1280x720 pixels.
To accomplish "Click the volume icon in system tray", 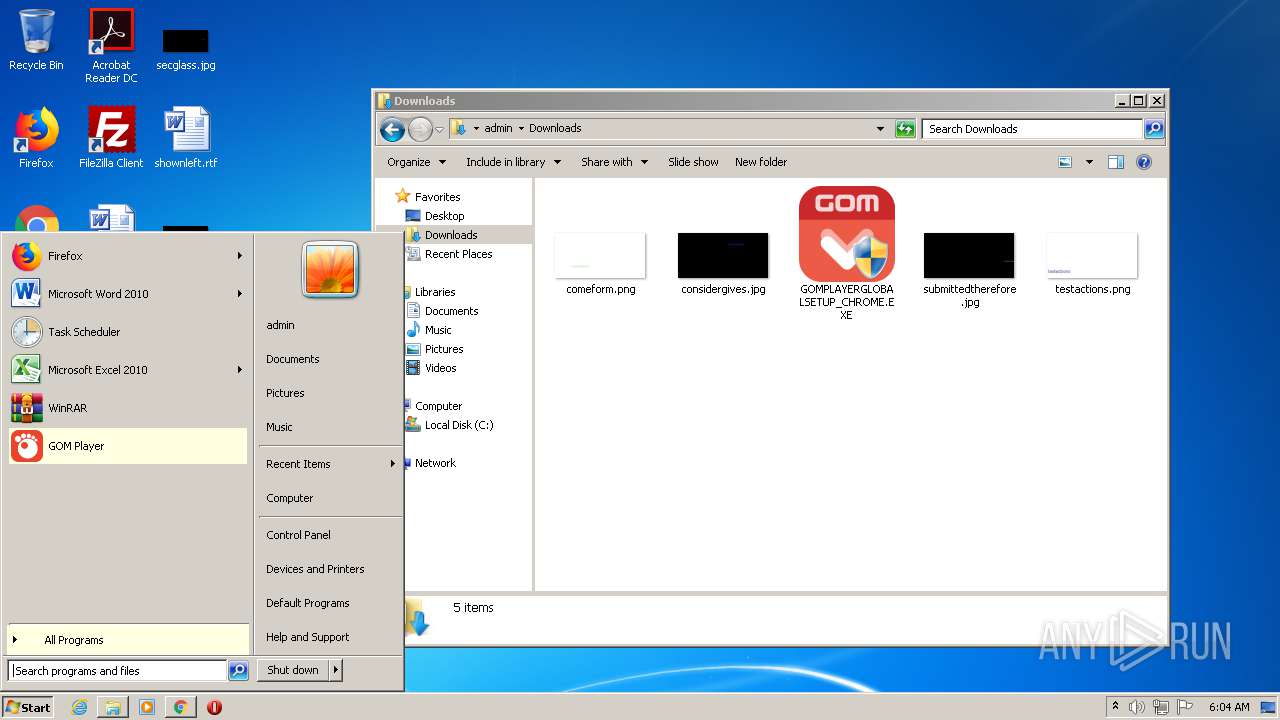I will click(x=1136, y=707).
